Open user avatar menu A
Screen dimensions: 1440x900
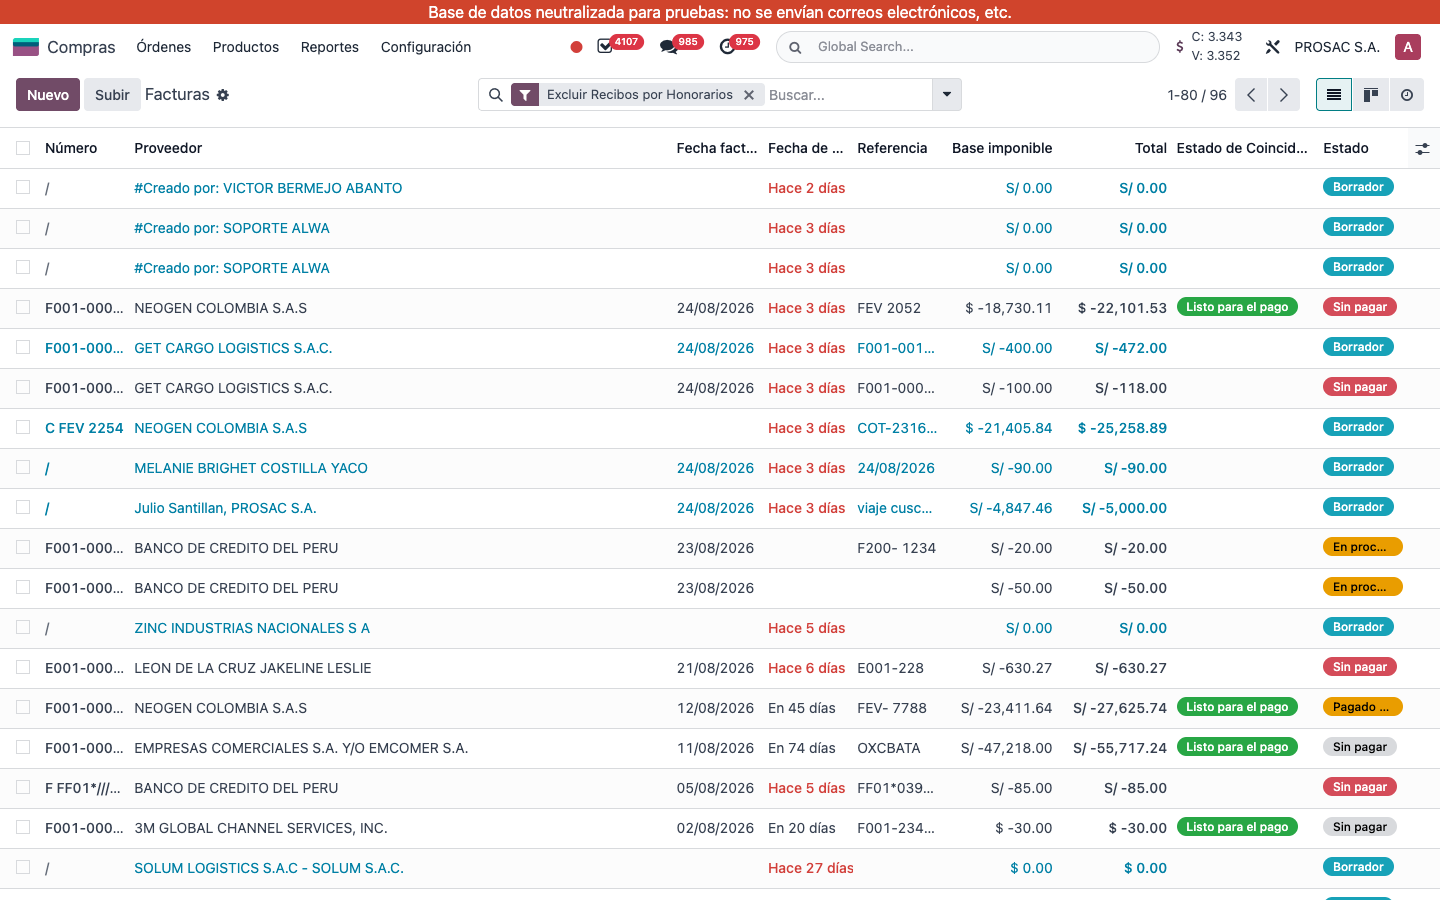tap(1408, 47)
